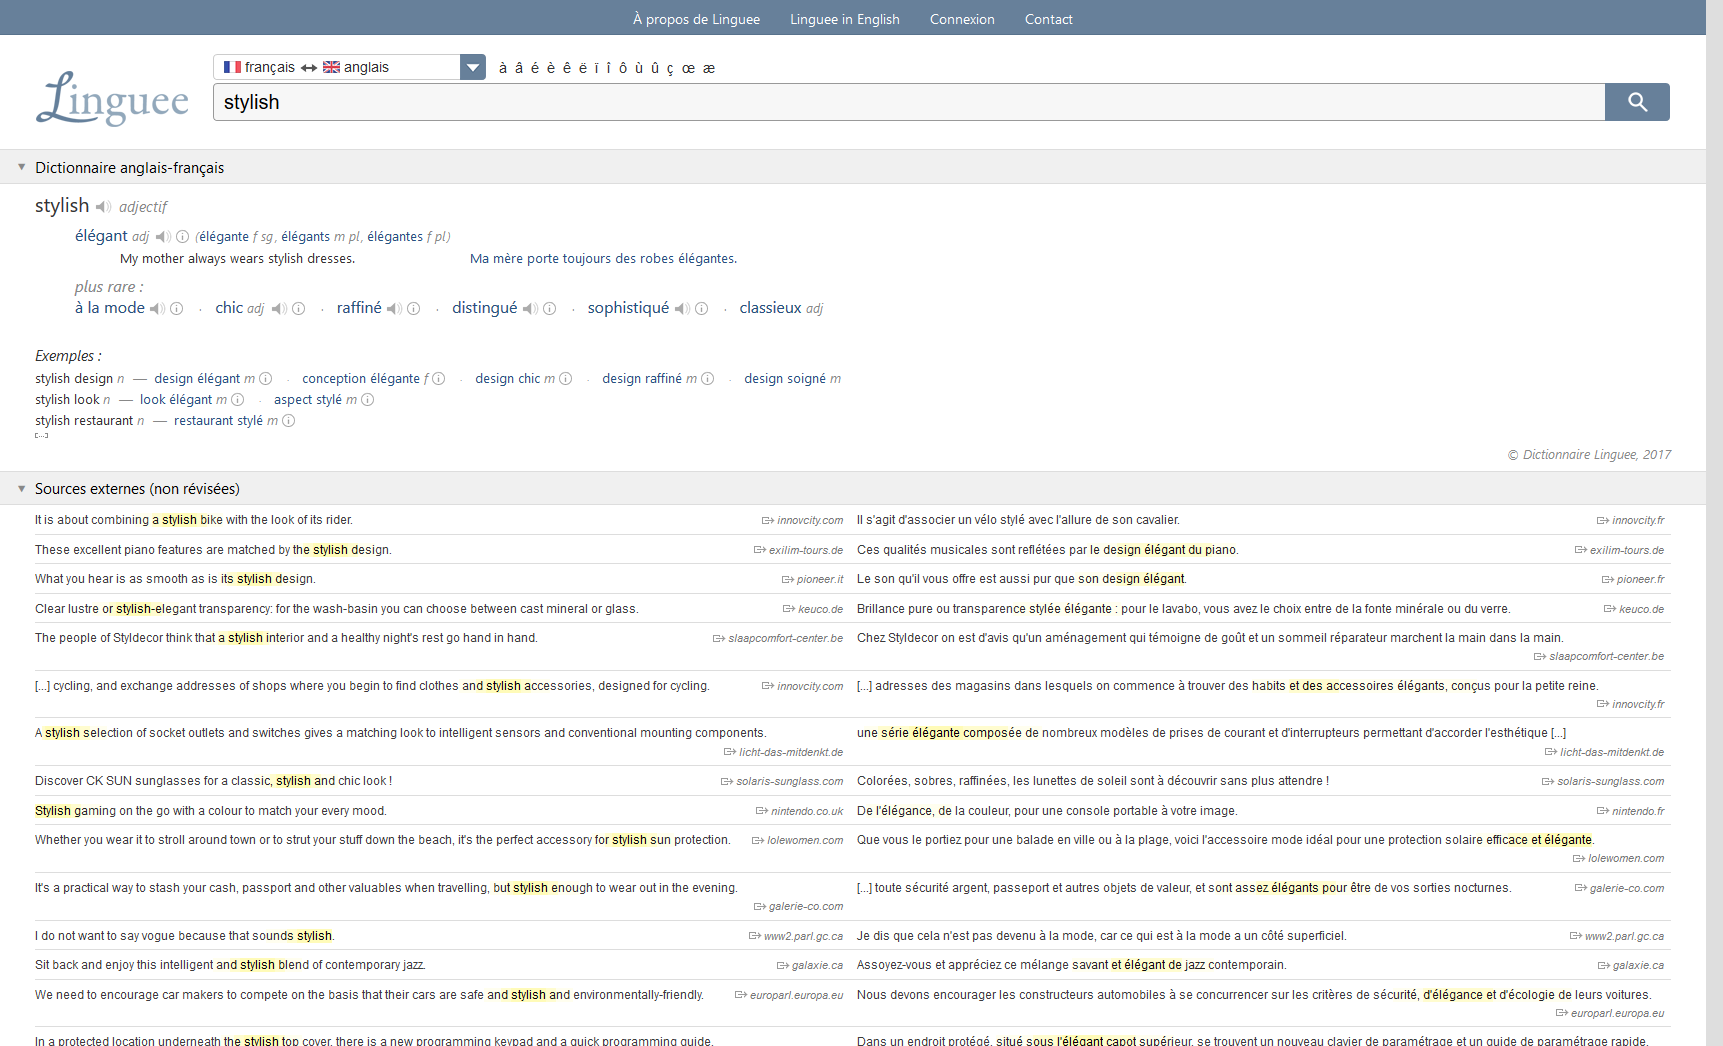Click the classieux translation link

[x=770, y=308]
